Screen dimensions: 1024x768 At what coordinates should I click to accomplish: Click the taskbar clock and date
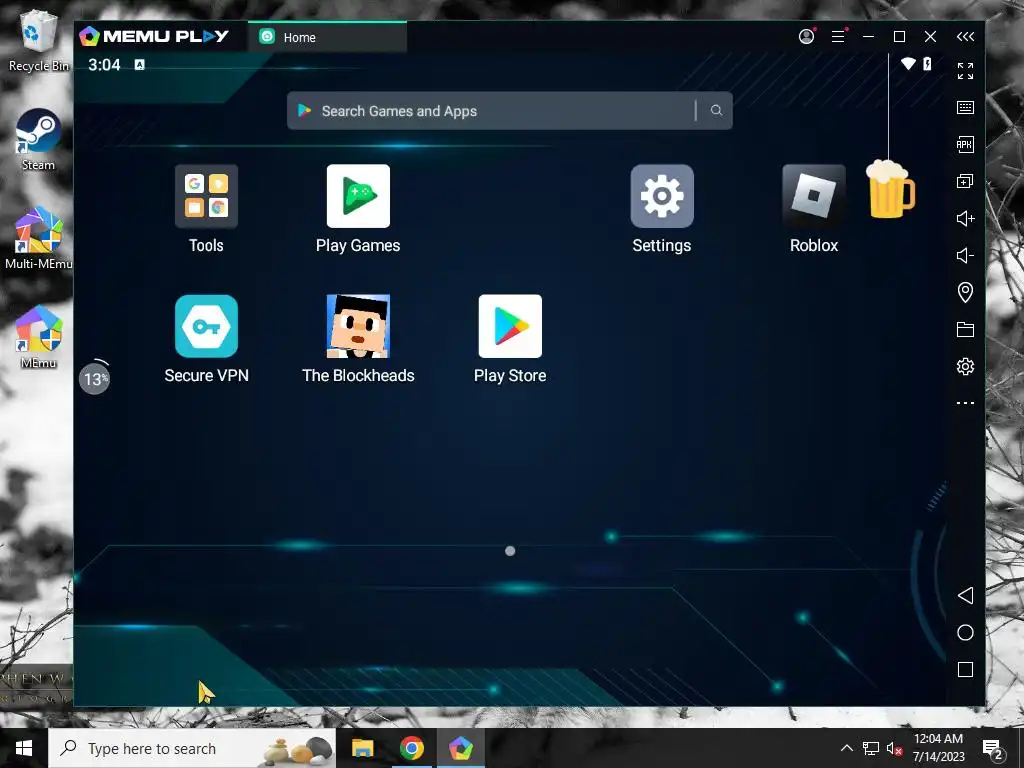click(938, 748)
